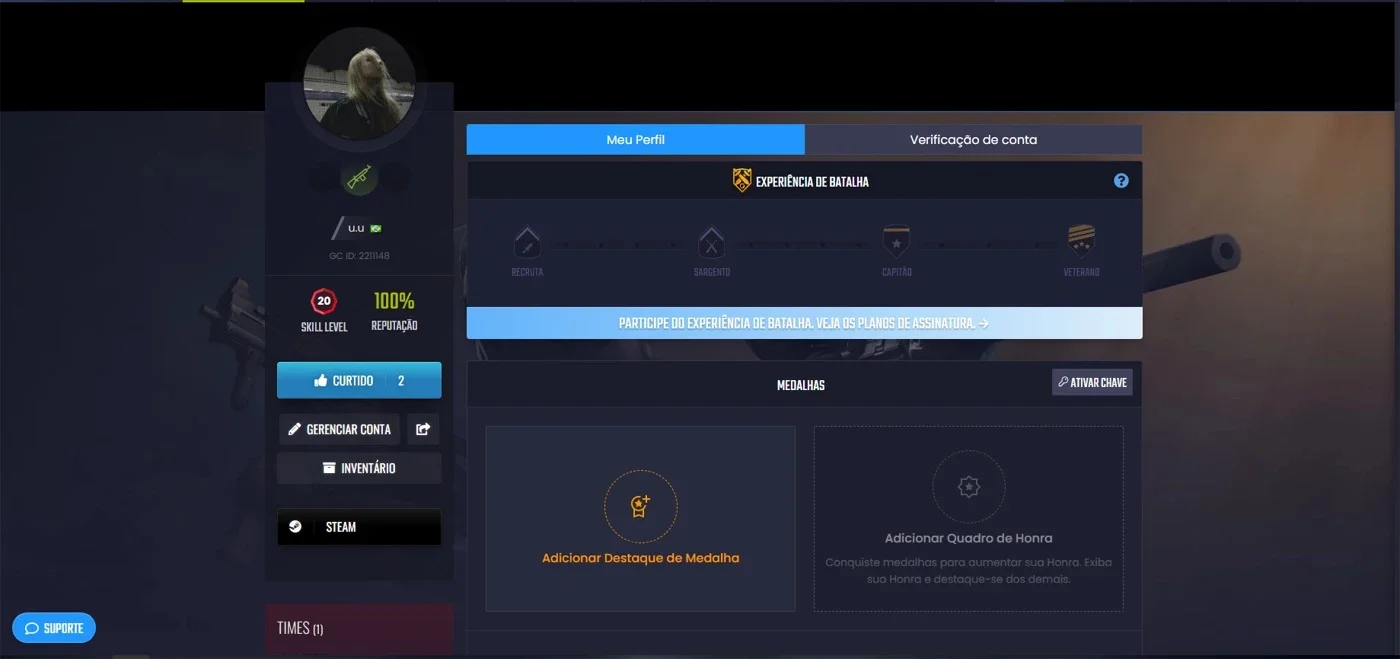Viewport: 1400px width, 659px height.
Task: Click the green rifle badge icon
Action: click(x=359, y=178)
